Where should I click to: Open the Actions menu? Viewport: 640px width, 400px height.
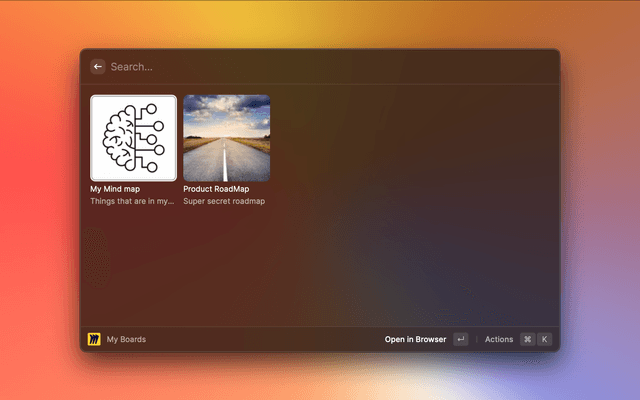498,339
